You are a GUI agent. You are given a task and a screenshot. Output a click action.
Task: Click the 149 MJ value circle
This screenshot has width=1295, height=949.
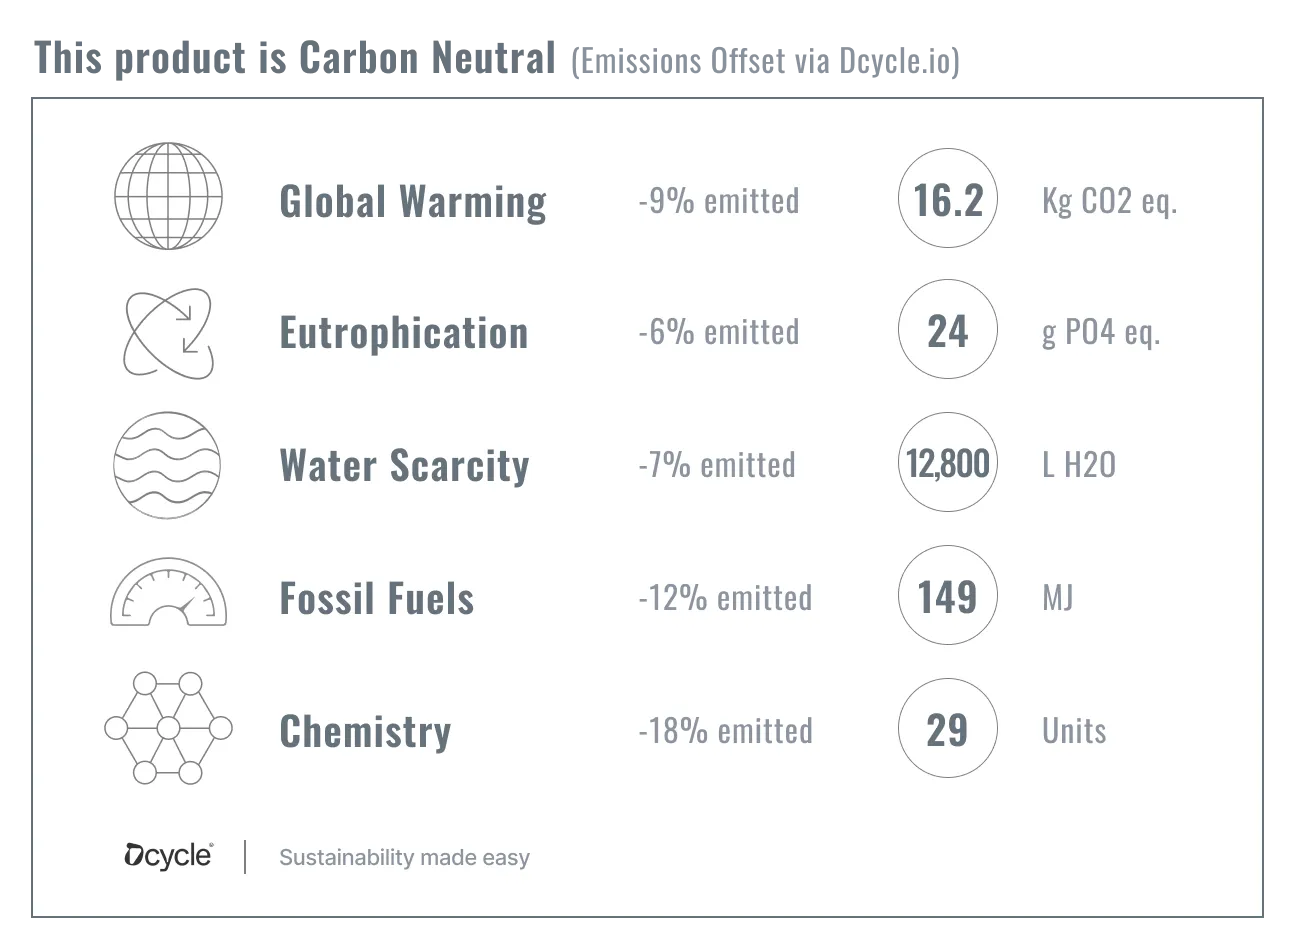pyautogui.click(x=948, y=595)
